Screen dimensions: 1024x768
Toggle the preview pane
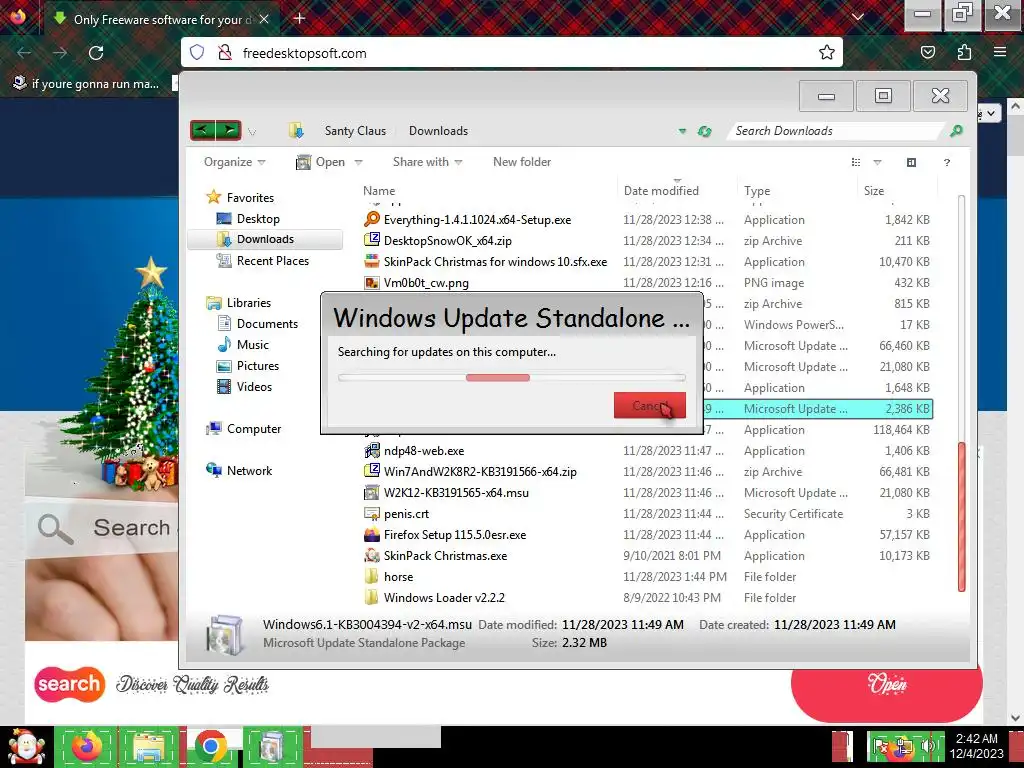click(x=911, y=163)
